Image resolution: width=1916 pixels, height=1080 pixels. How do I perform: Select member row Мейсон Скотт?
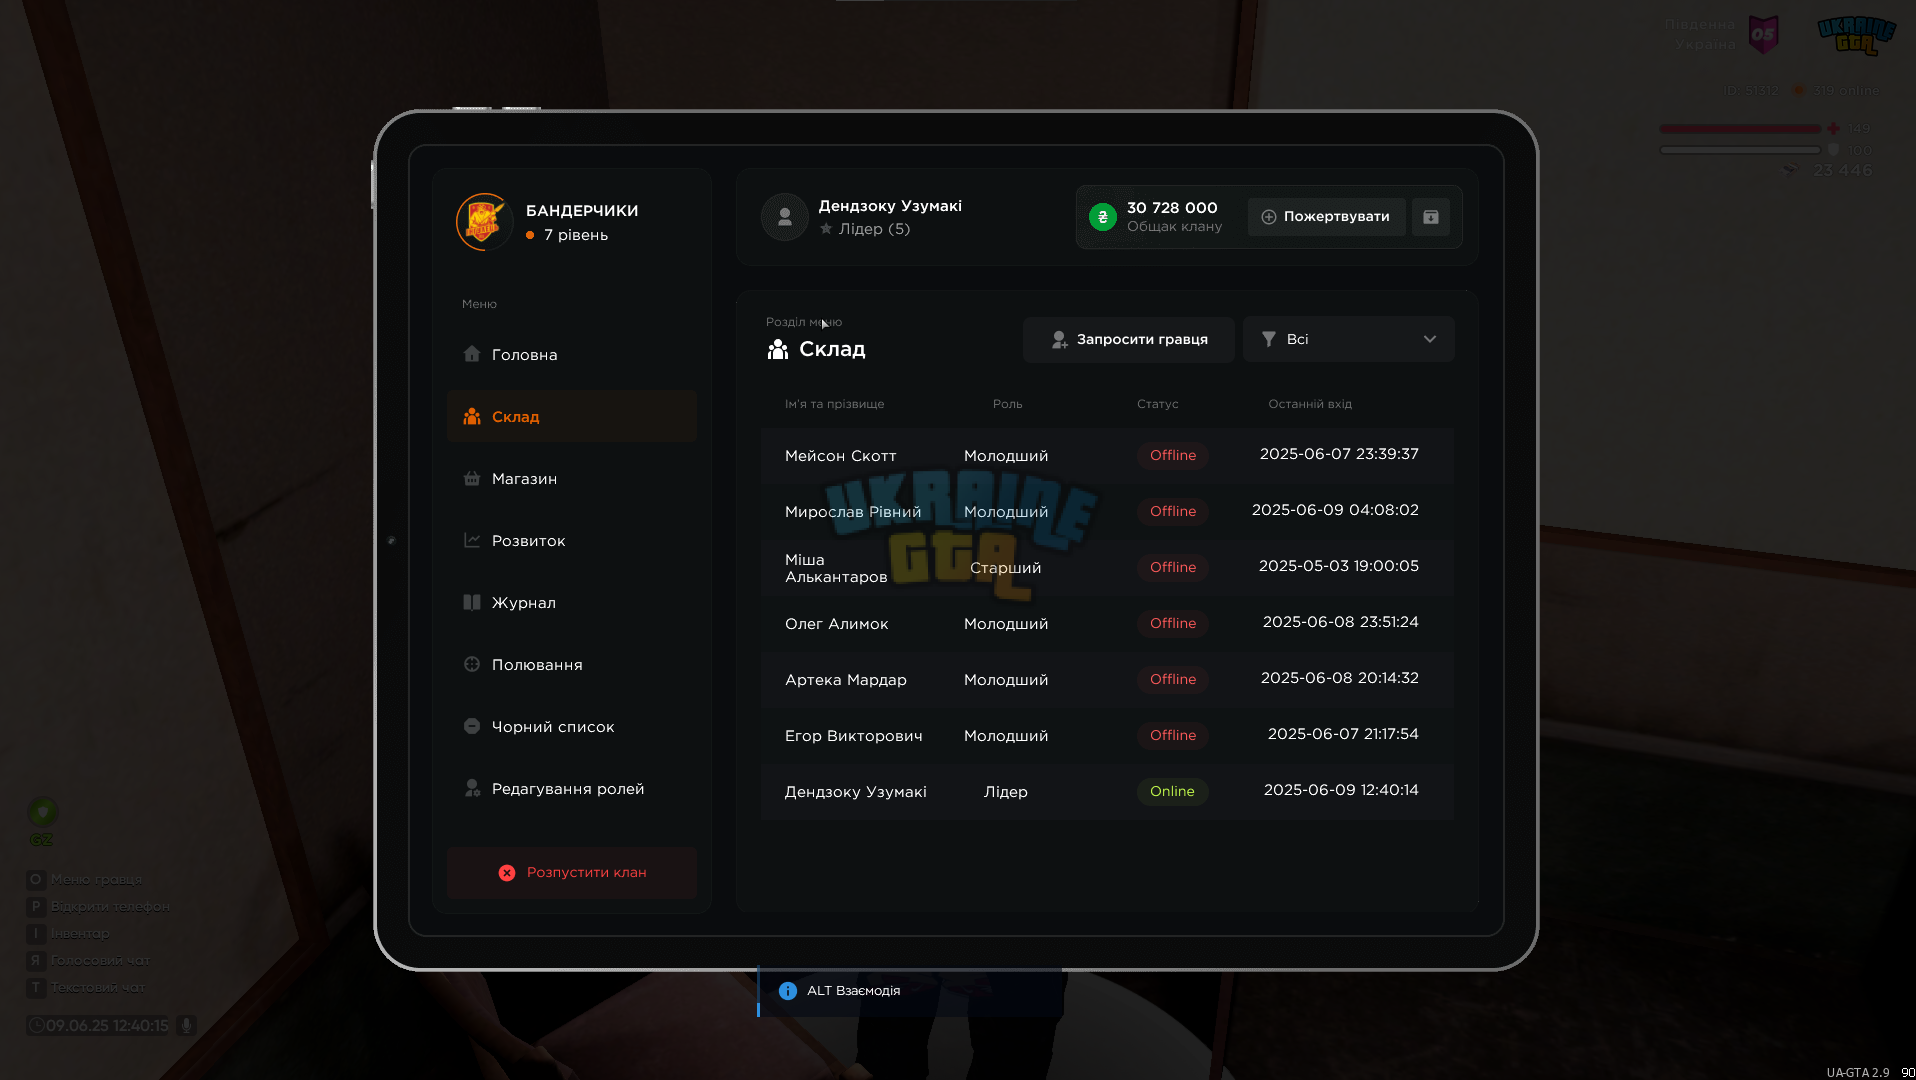pos(1107,456)
